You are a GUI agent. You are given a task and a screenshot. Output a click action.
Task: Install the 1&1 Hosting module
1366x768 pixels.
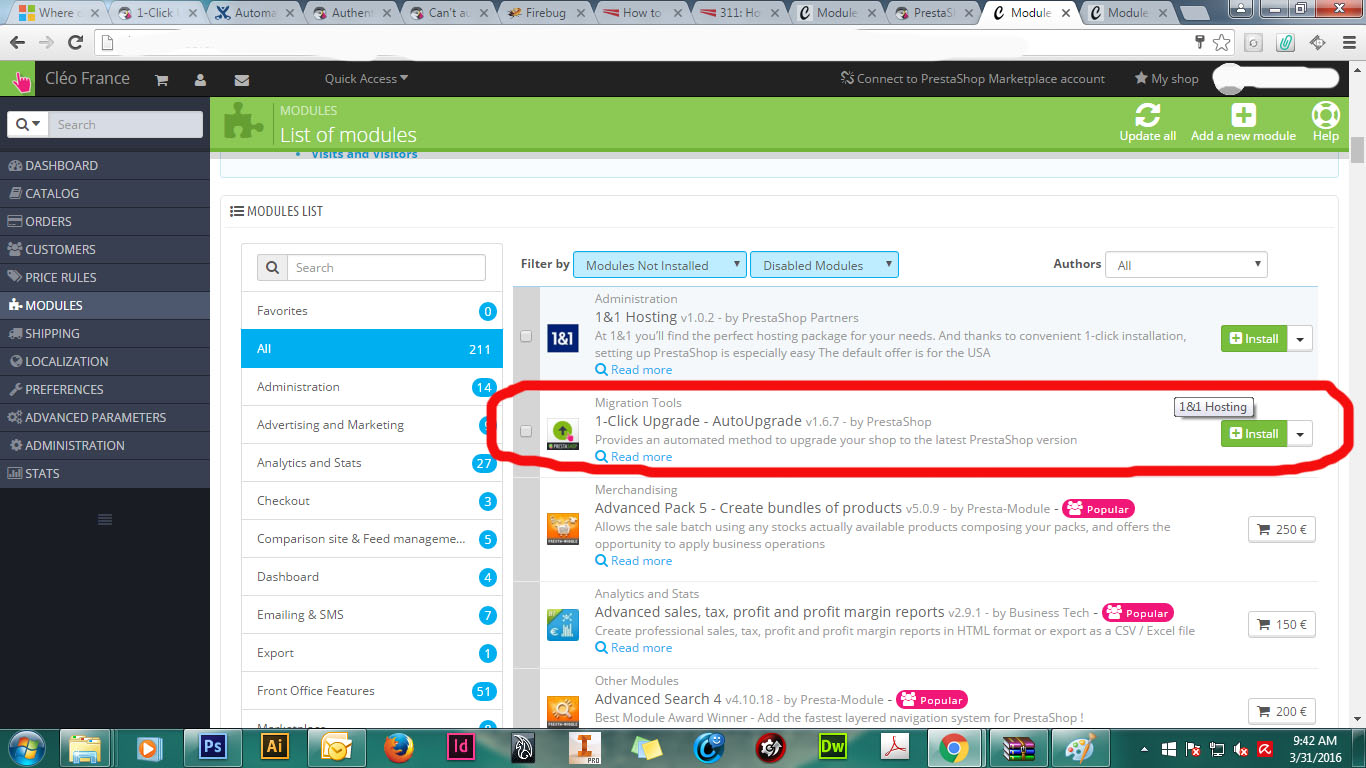click(x=1254, y=339)
